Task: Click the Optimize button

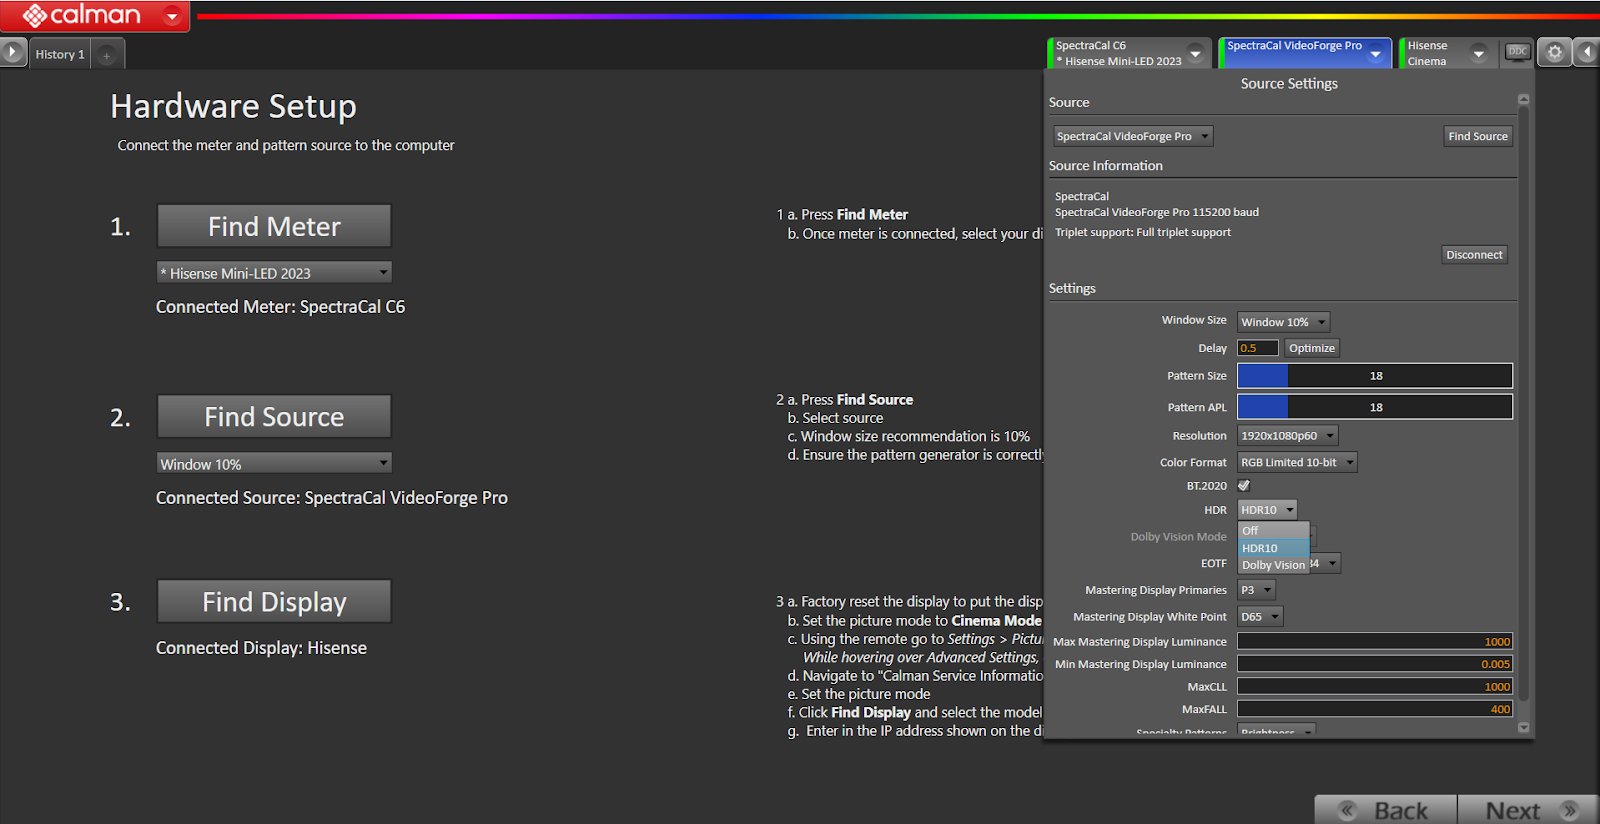Action: [1311, 348]
